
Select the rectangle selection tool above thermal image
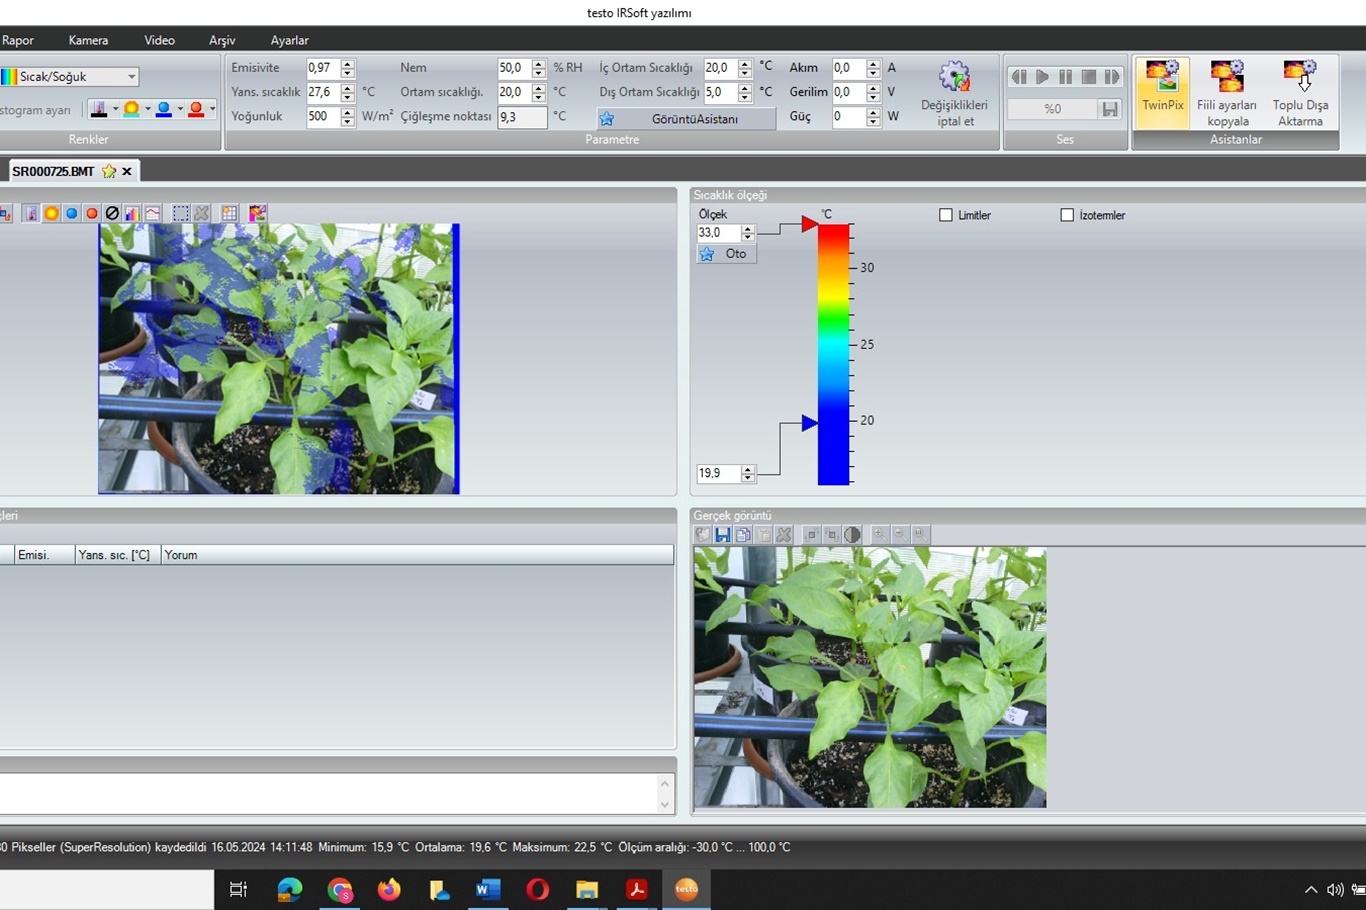[180, 213]
